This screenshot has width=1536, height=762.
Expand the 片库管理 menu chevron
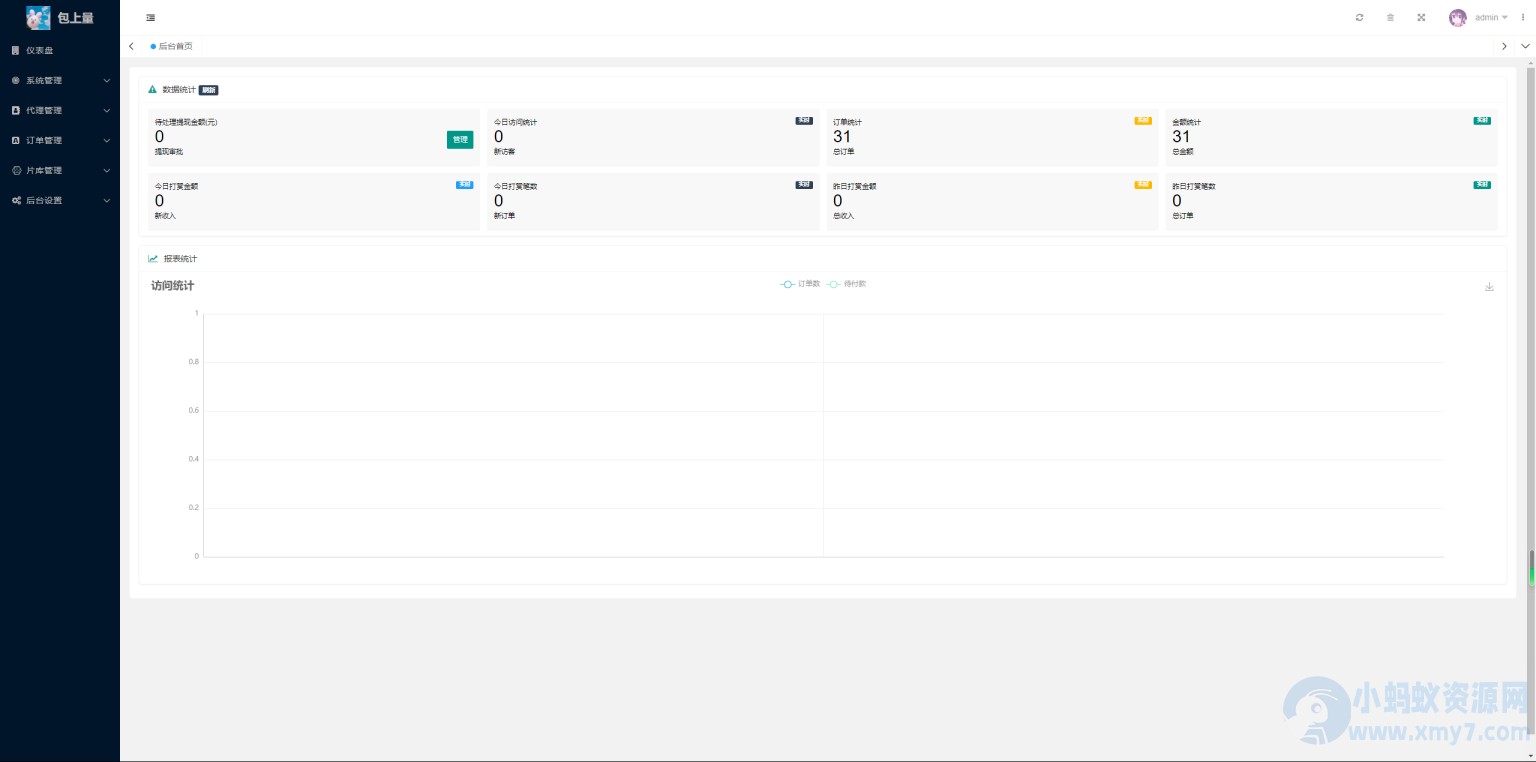tap(107, 170)
